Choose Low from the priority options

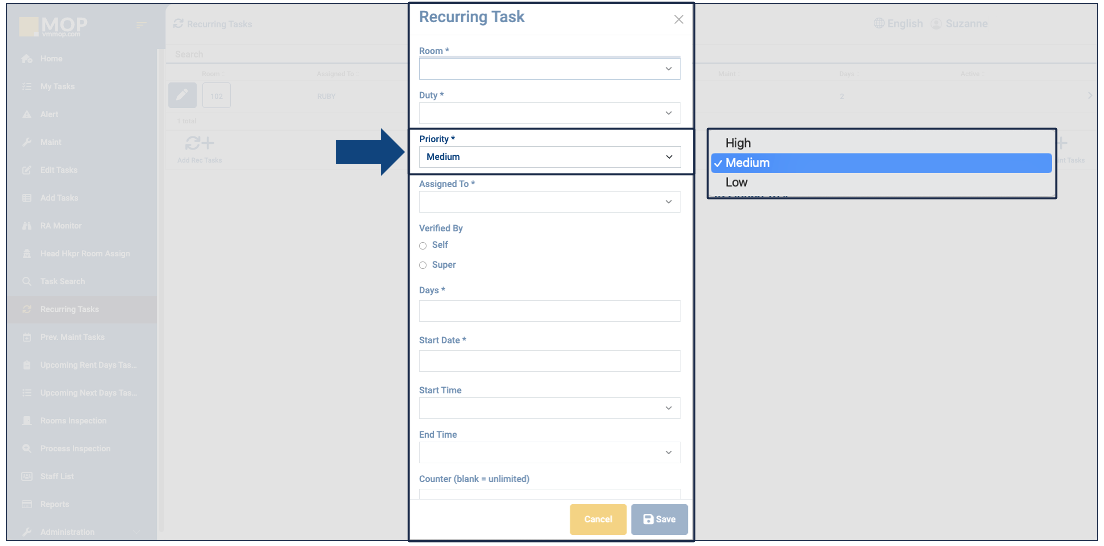736,182
